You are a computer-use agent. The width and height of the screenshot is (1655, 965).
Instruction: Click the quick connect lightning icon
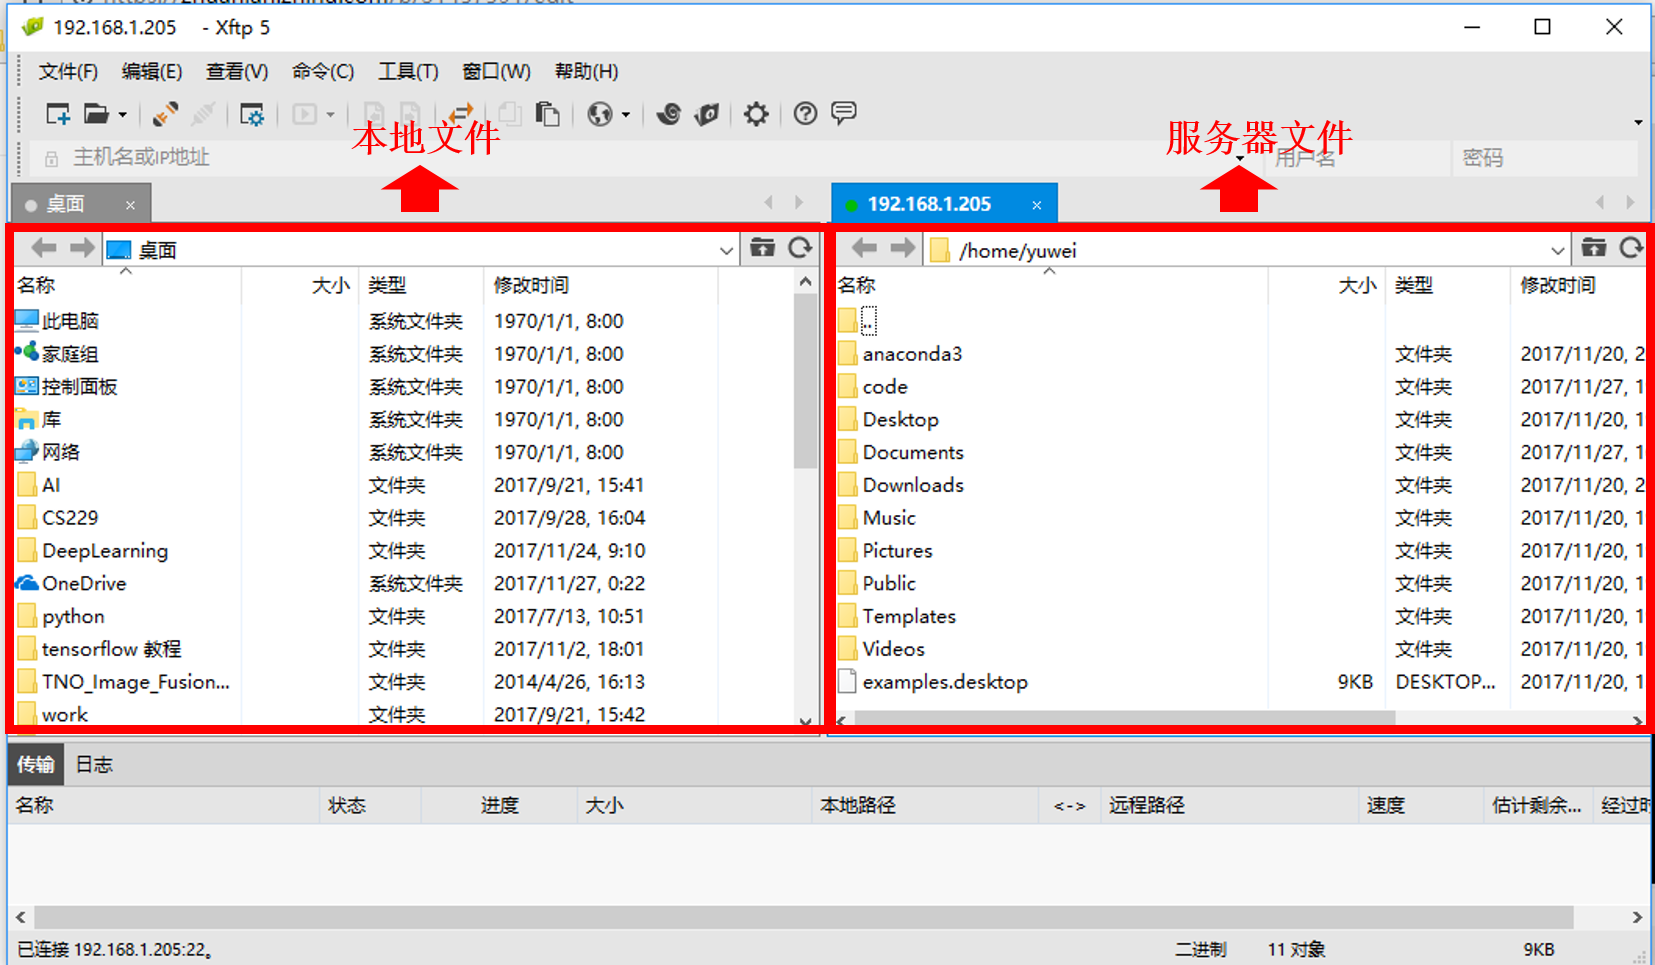pyautogui.click(x=164, y=113)
